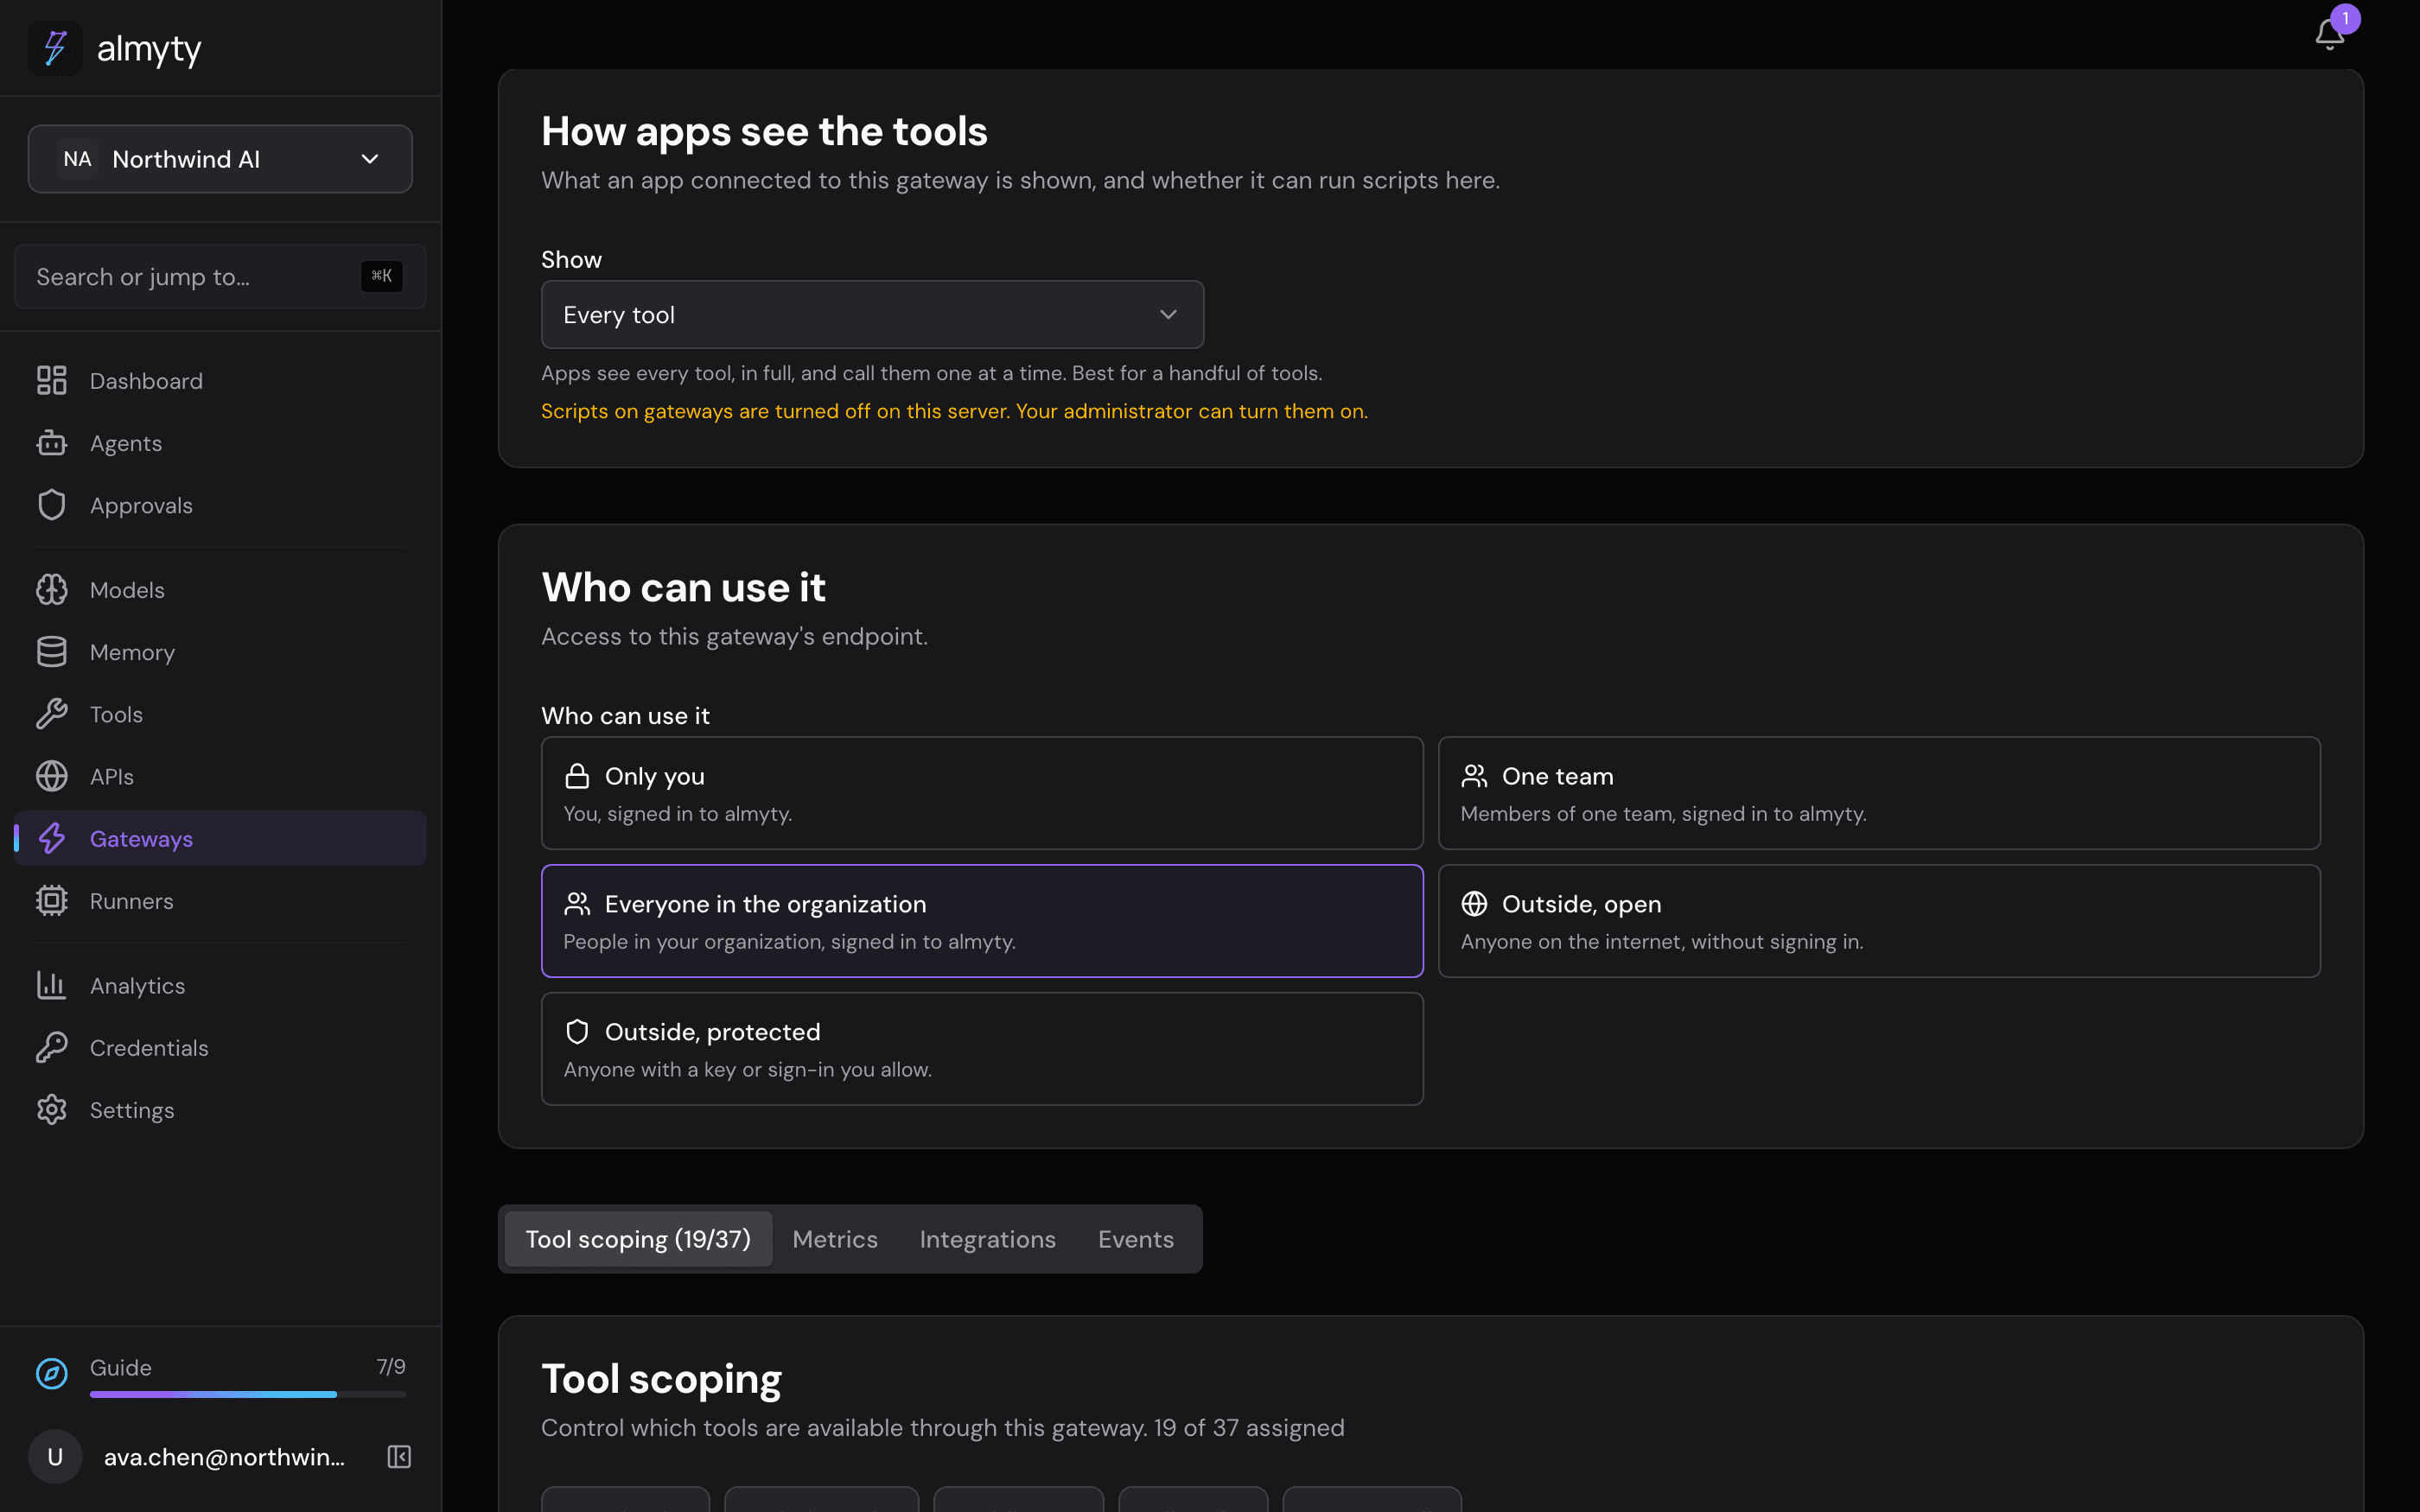Open Models in the sidebar

click(220, 590)
